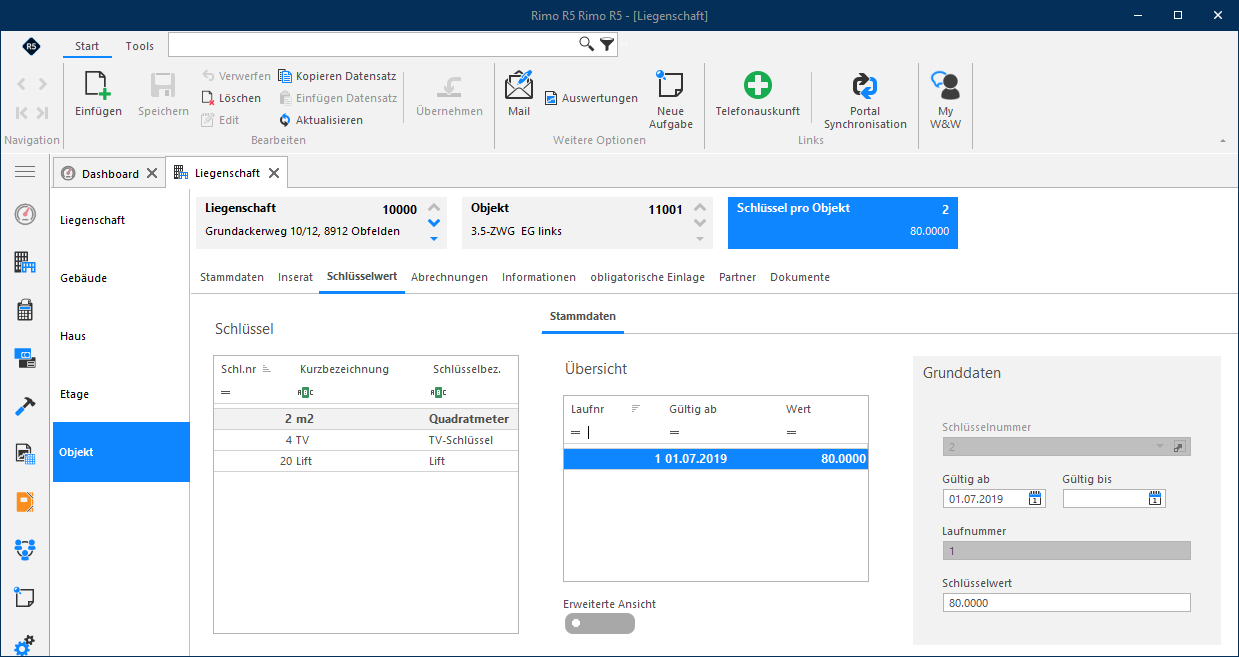Screen dimensions: 1239x657
Task: Open the hamburger menu in the sidebar
Action: pos(25,172)
